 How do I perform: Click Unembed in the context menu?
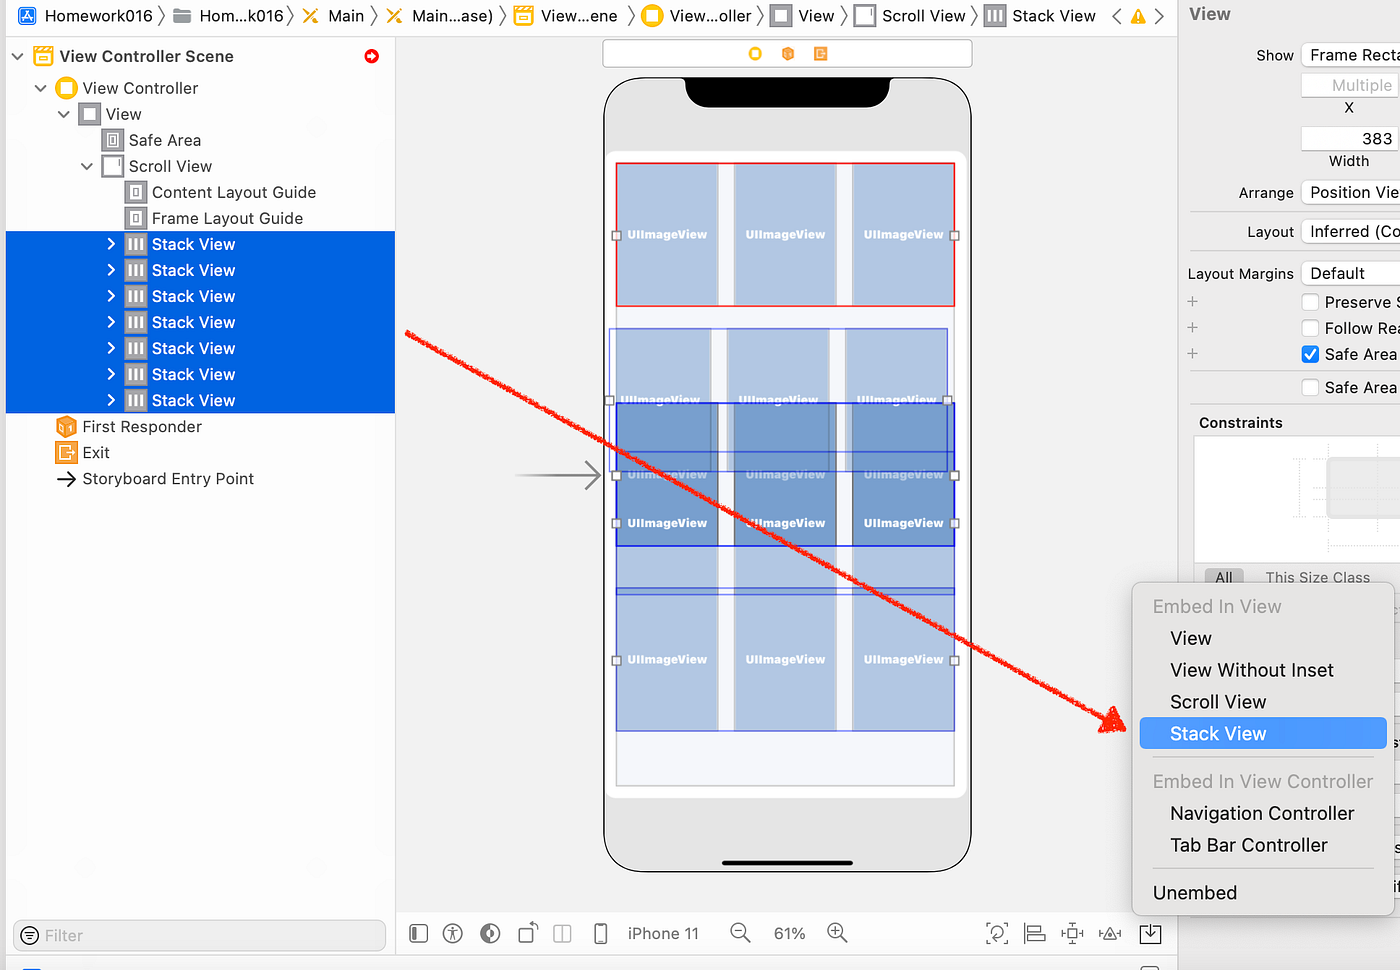1195,892
